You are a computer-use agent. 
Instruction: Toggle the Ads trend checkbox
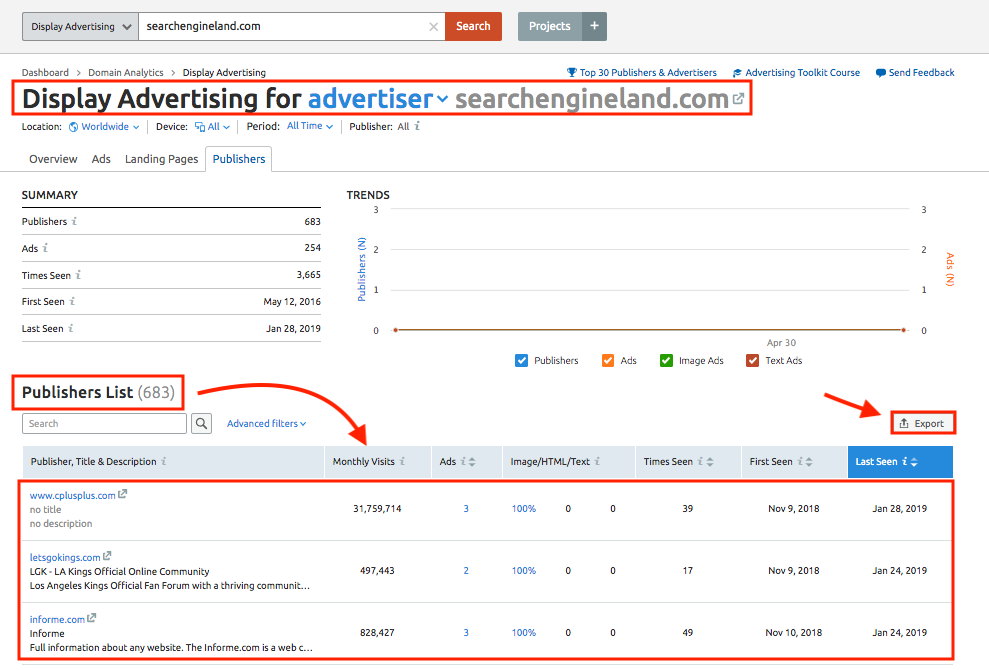pyautogui.click(x=608, y=360)
